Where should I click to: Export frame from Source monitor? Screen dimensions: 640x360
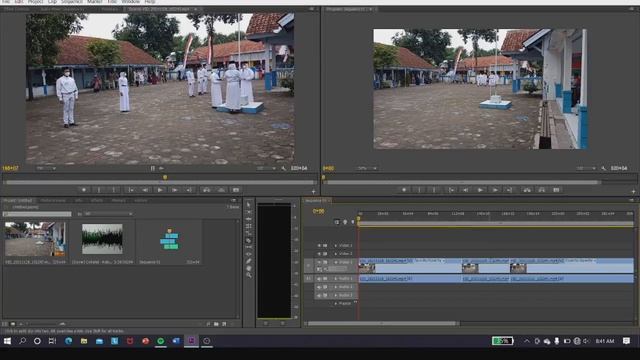pyautogui.click(x=236, y=190)
